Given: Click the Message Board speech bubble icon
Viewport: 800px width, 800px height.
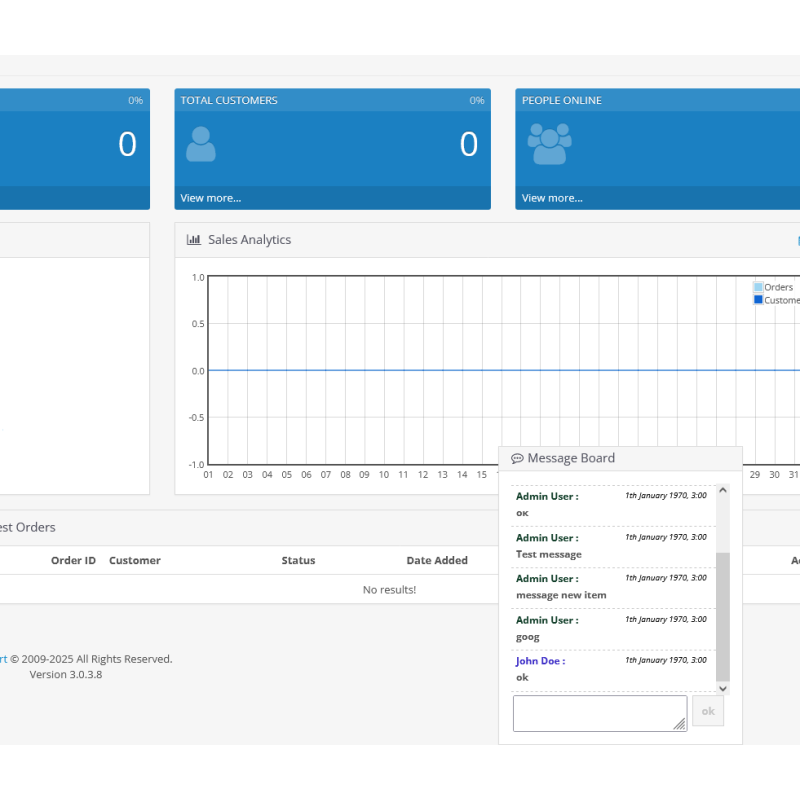Looking at the screenshot, I should [517, 459].
